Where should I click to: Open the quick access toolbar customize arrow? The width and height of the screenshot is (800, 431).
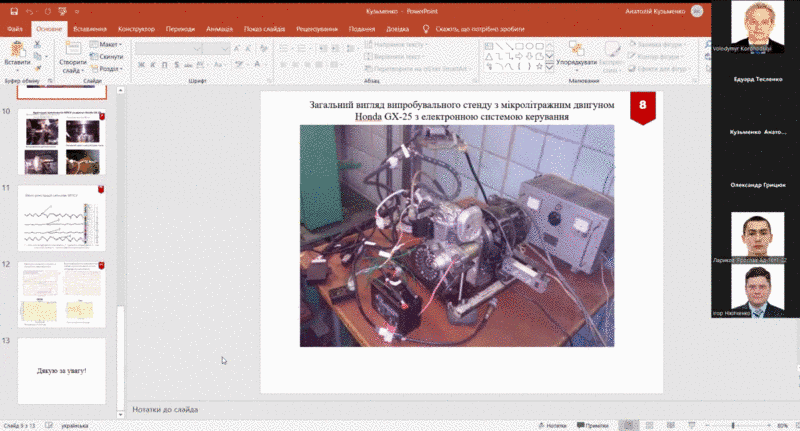click(77, 12)
